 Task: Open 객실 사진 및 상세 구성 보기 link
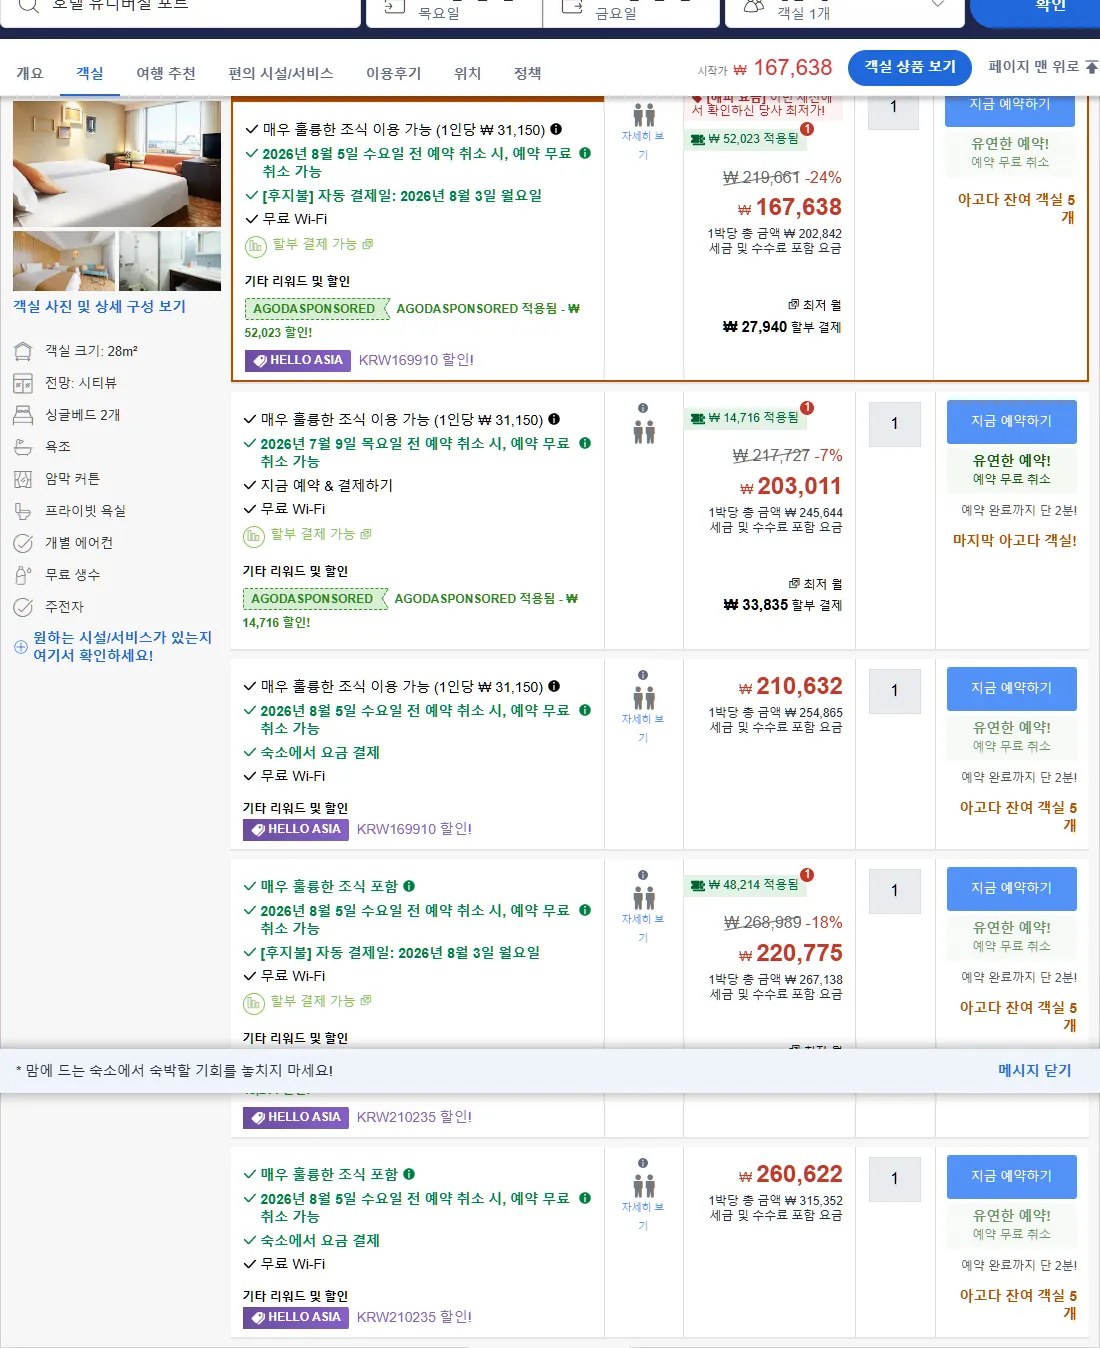coord(99,306)
